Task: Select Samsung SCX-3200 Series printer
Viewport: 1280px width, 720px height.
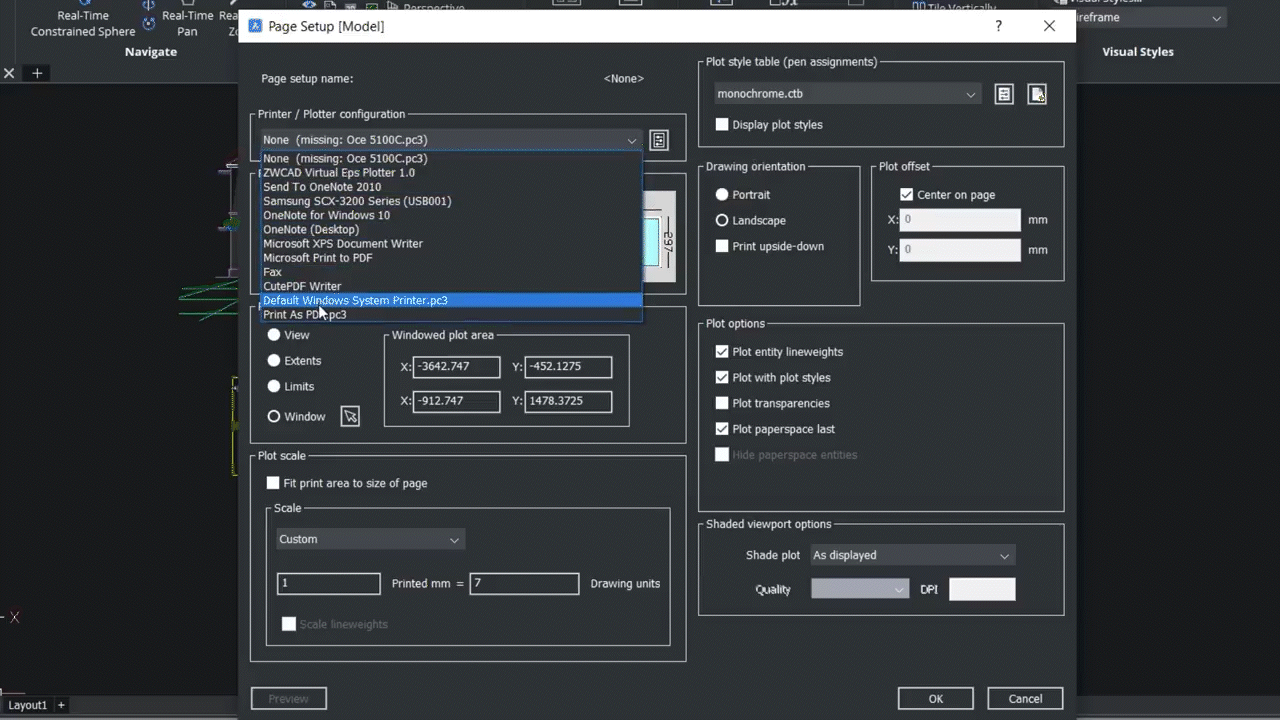Action: tap(450, 201)
